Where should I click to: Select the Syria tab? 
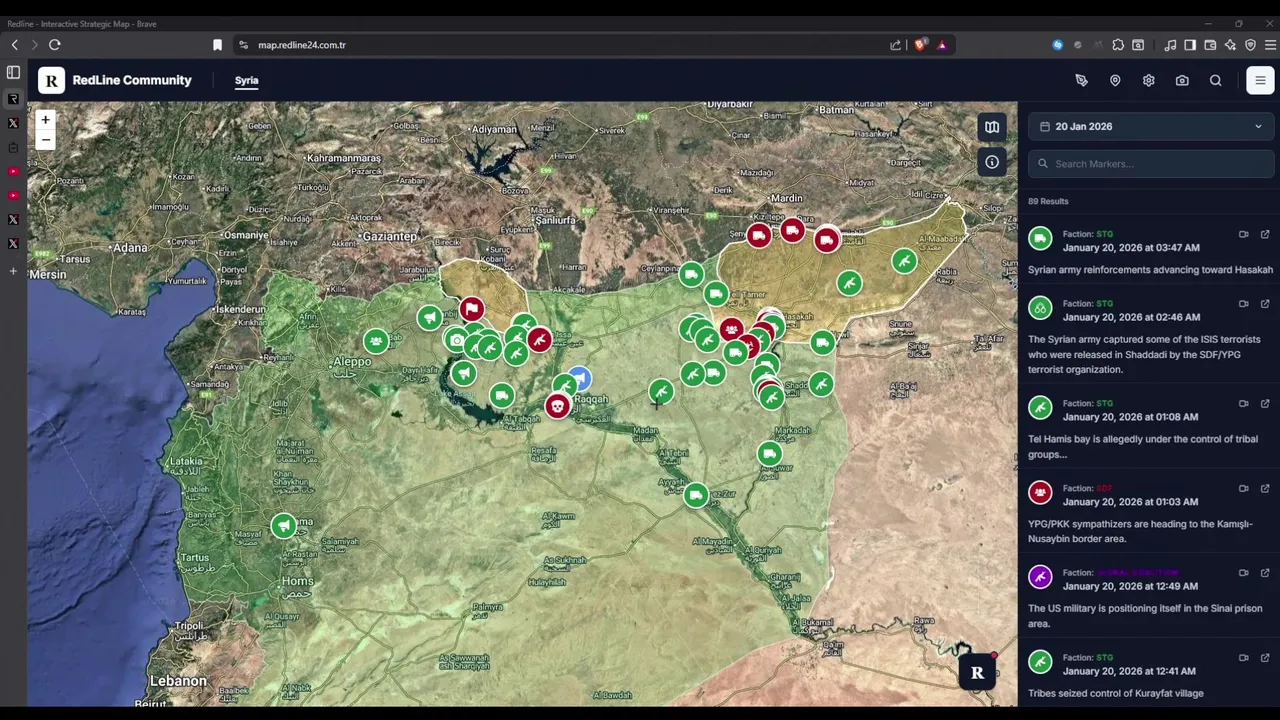click(x=246, y=80)
